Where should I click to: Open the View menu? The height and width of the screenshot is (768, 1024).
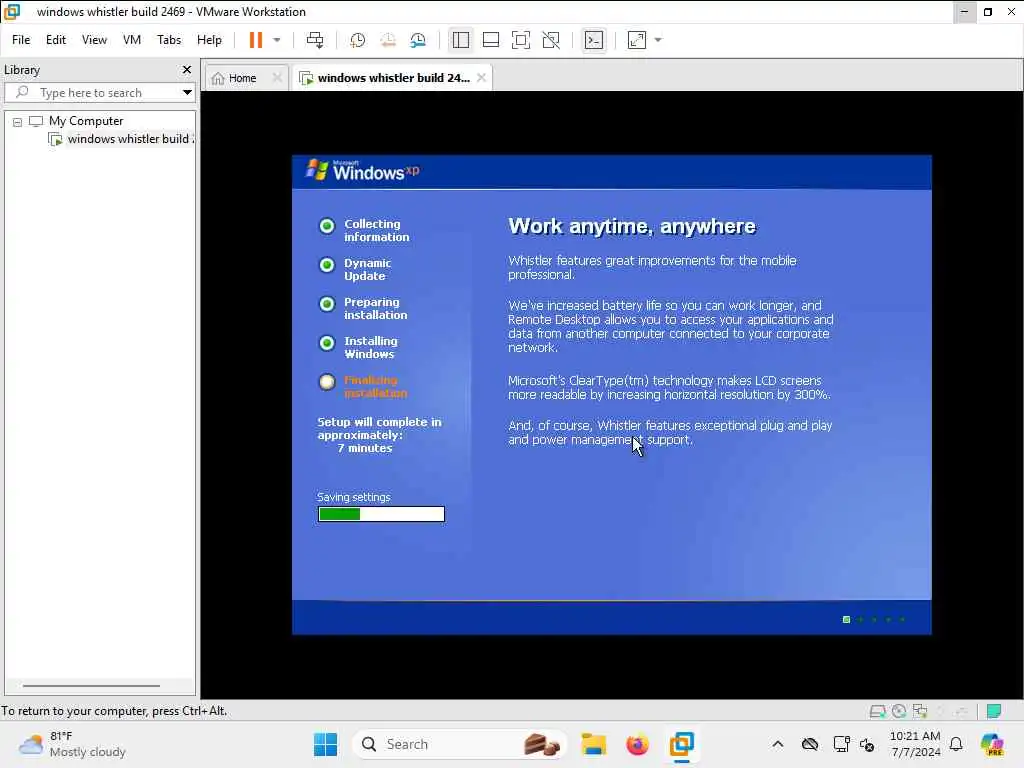(94, 40)
